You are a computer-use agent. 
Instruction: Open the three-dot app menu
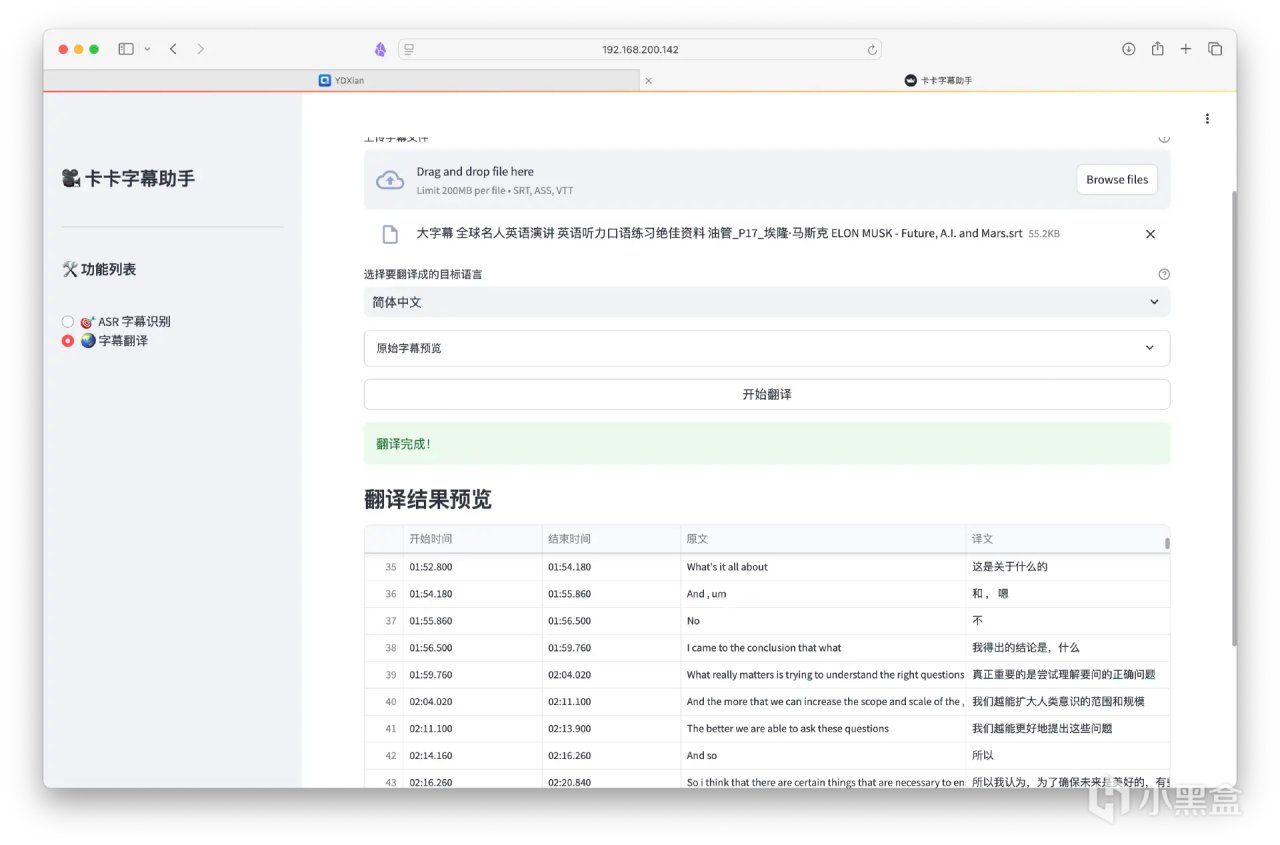point(1207,119)
